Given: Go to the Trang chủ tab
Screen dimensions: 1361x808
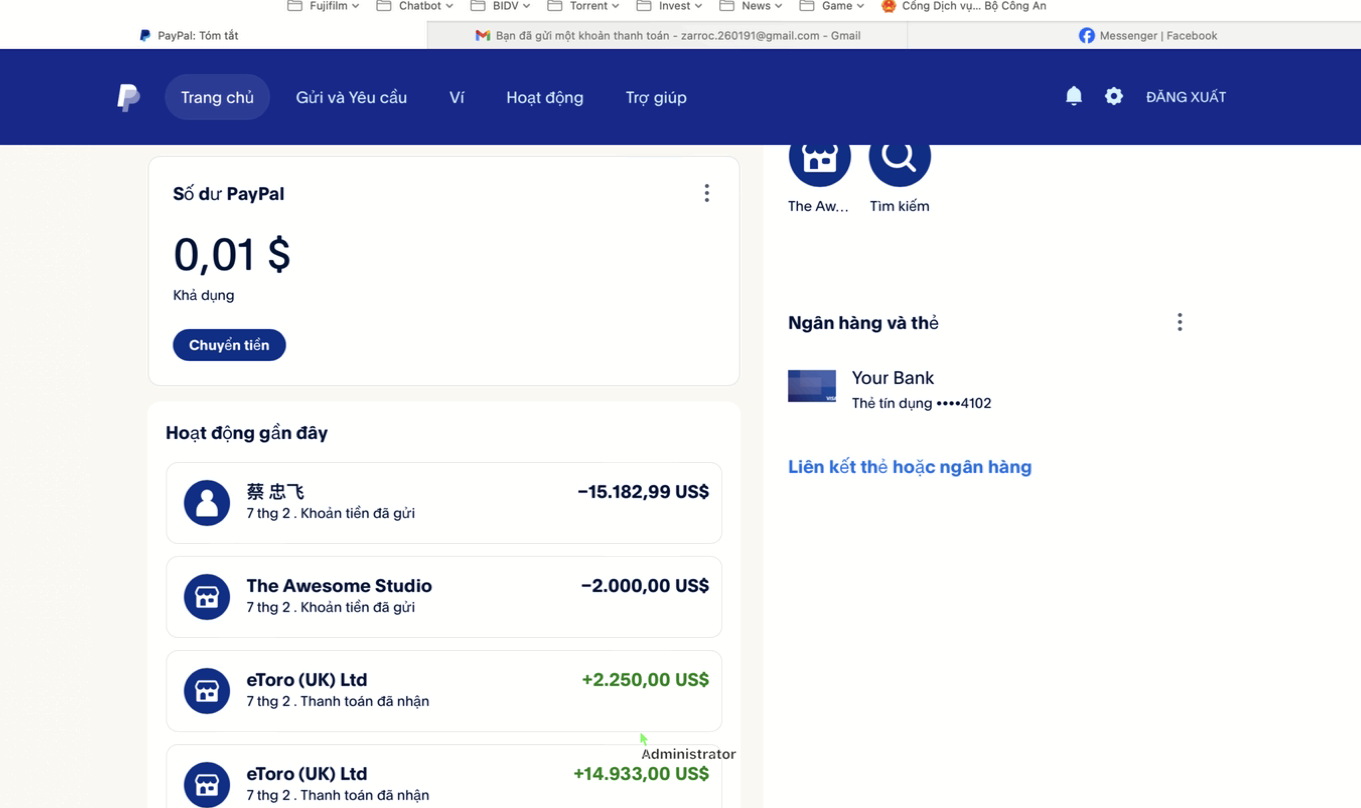Looking at the screenshot, I should coord(217,97).
